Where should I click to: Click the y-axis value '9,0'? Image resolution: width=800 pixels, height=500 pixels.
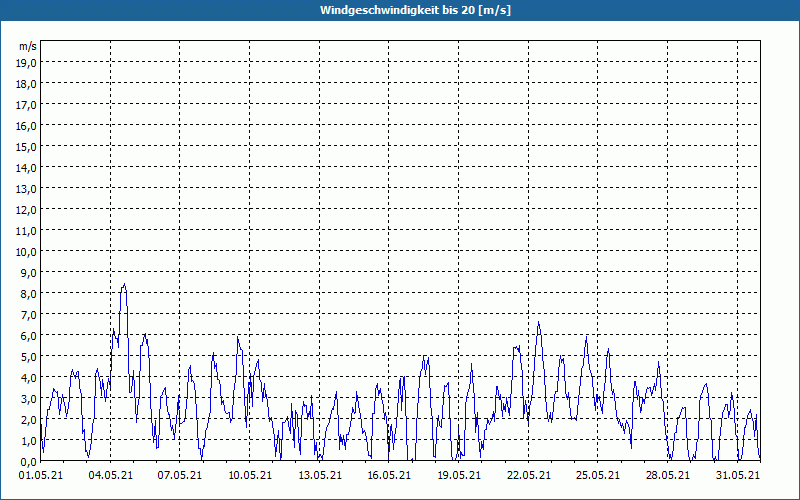[x=30, y=272]
